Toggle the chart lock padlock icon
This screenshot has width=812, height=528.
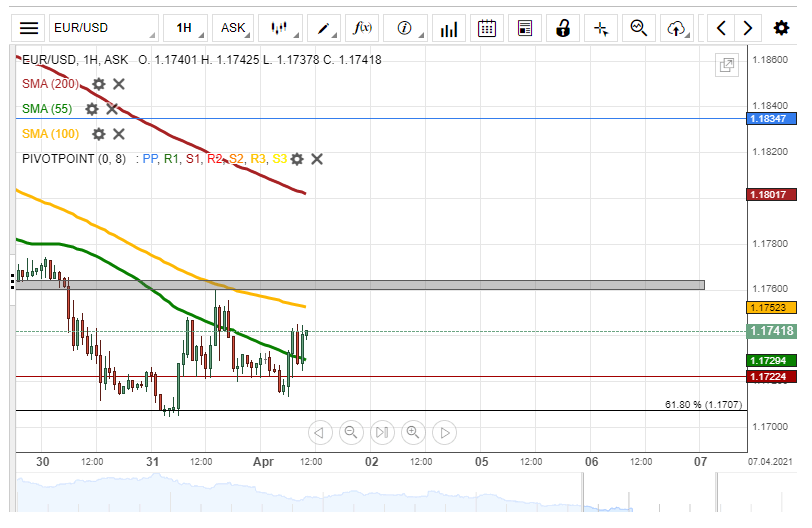pos(563,28)
